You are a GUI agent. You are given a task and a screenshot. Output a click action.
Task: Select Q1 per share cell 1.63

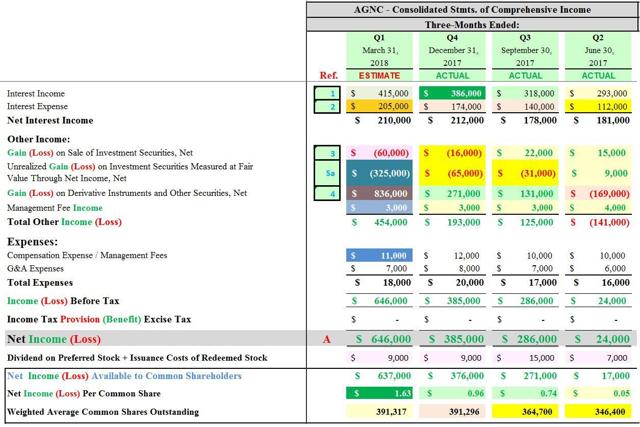[x=379, y=393]
